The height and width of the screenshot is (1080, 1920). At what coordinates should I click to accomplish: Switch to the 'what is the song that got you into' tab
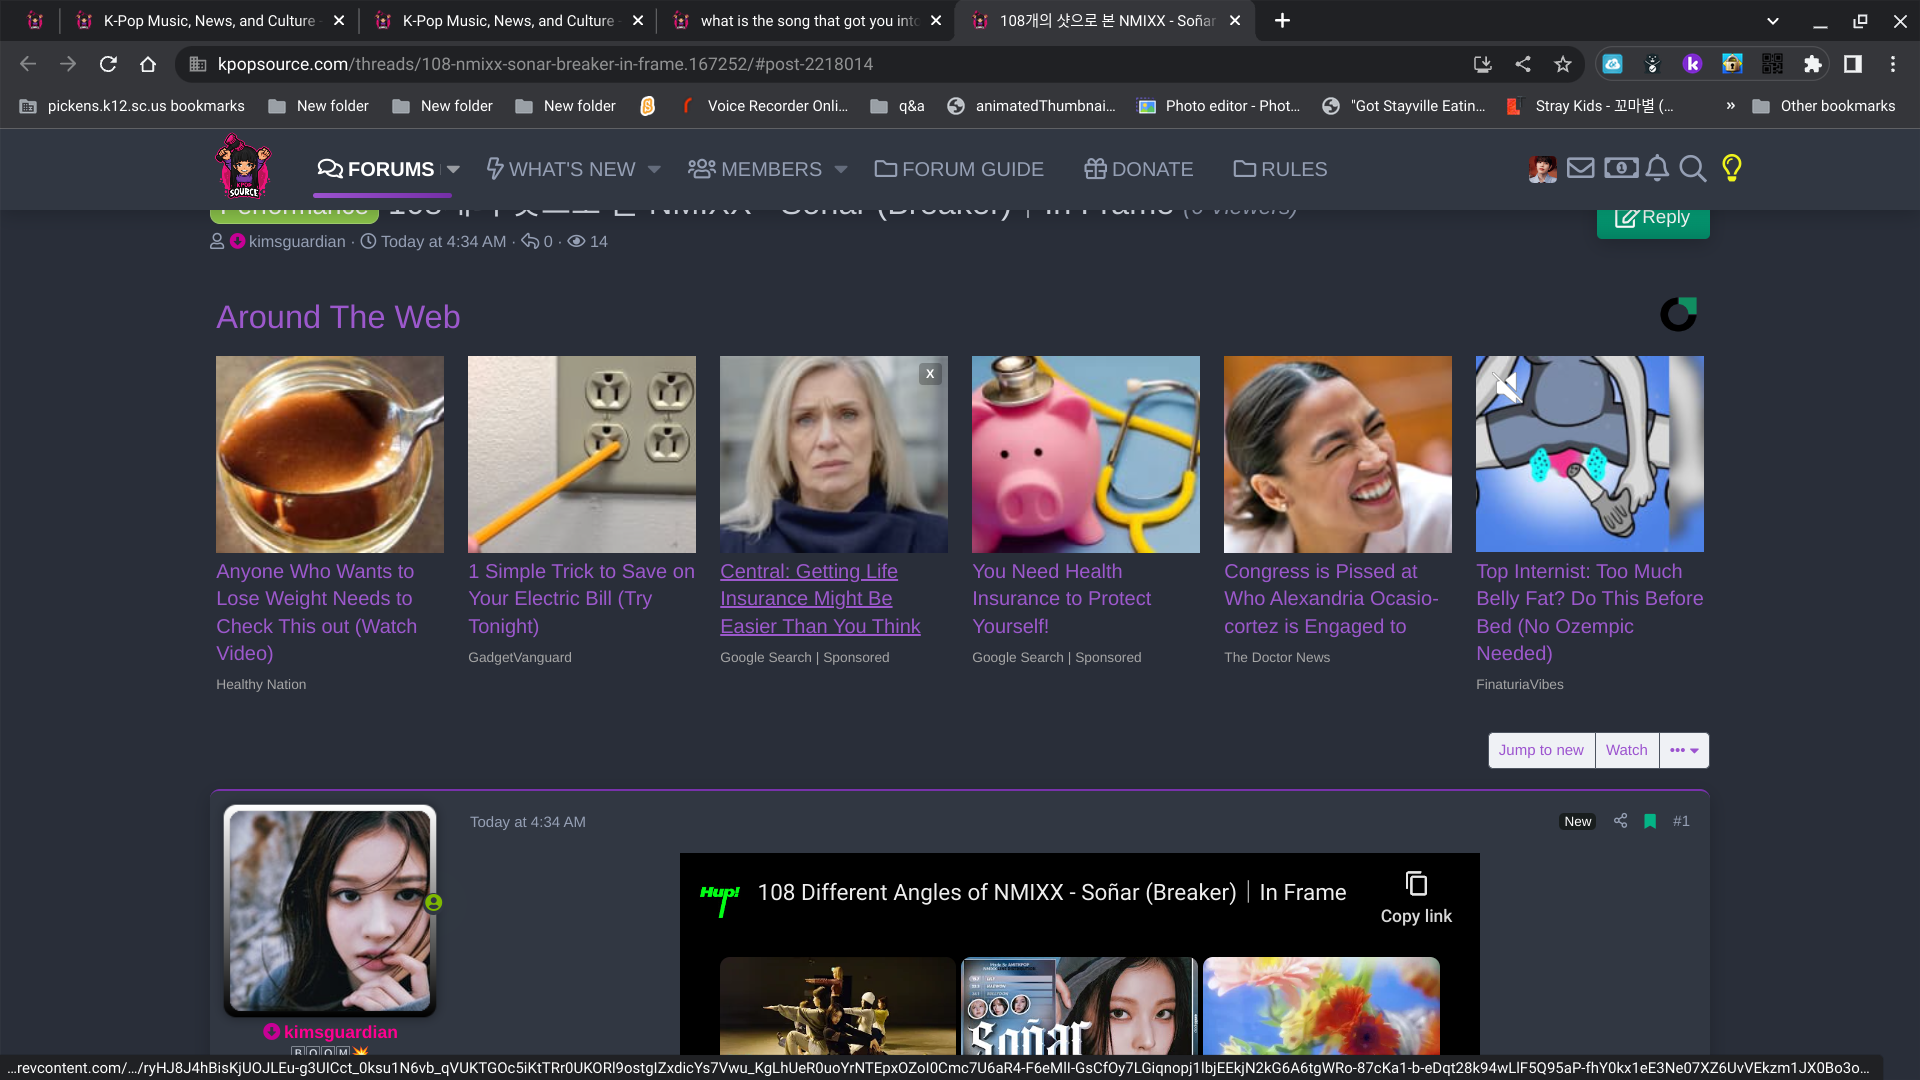coord(808,20)
